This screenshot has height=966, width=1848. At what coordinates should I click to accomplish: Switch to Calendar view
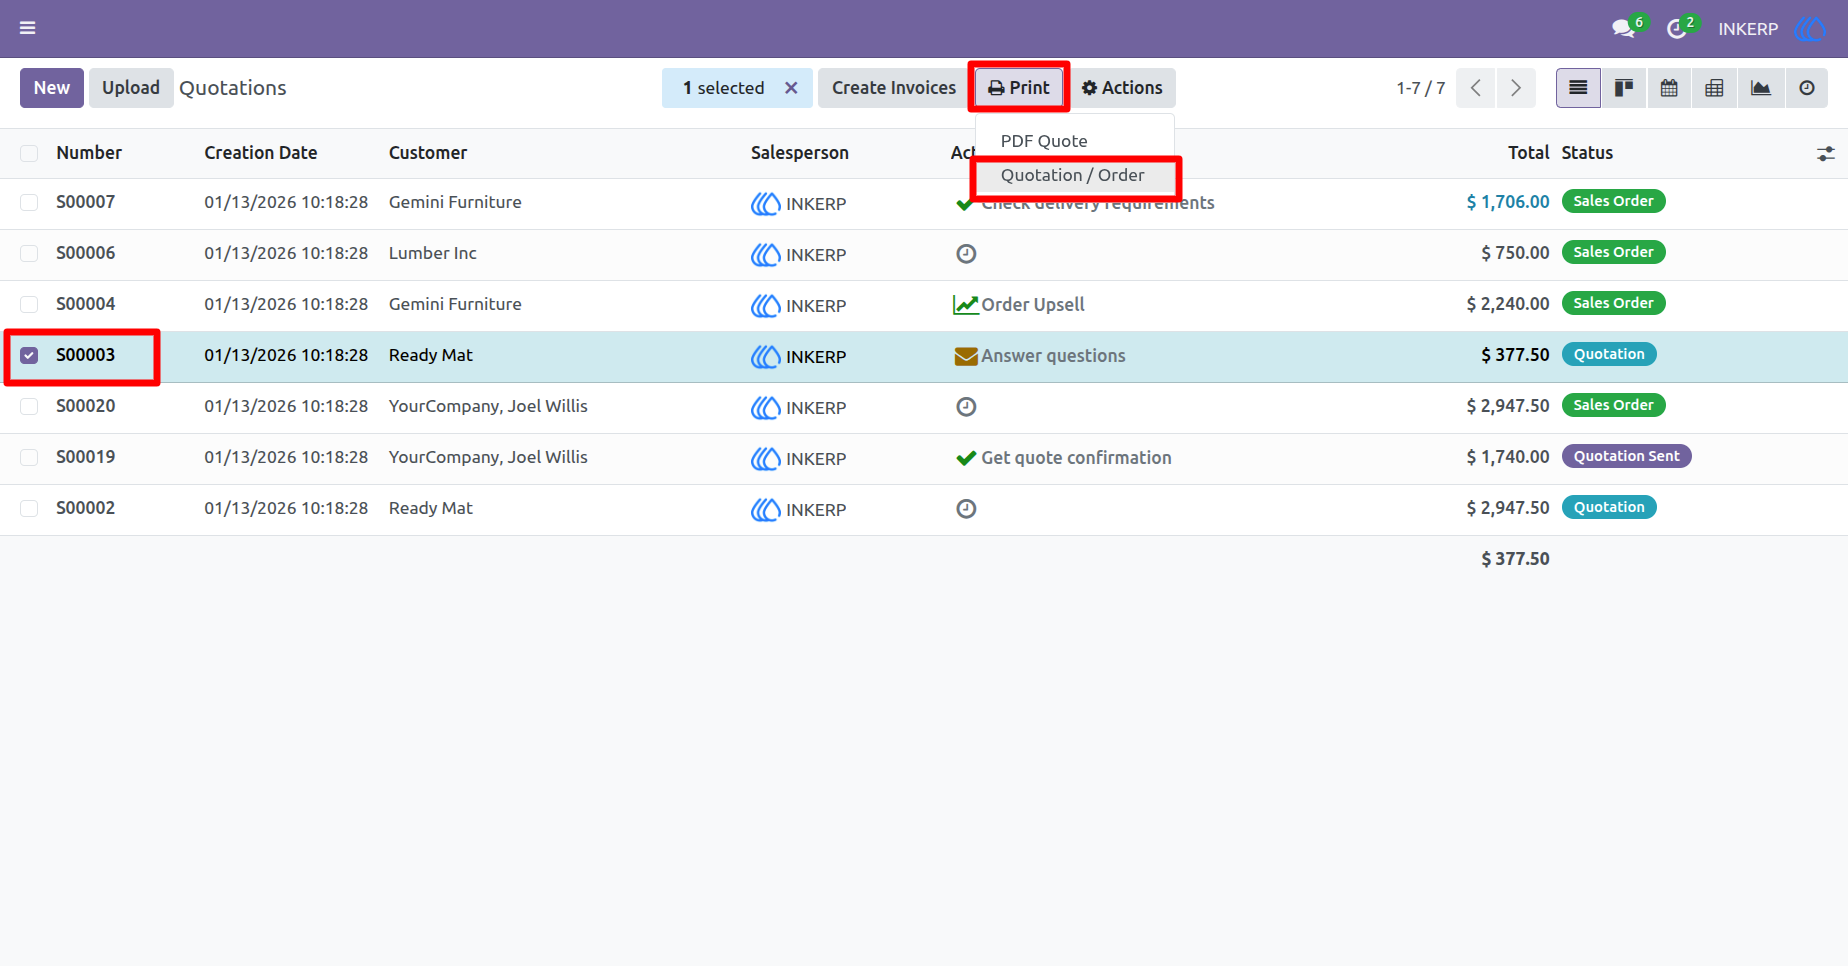pyautogui.click(x=1669, y=88)
